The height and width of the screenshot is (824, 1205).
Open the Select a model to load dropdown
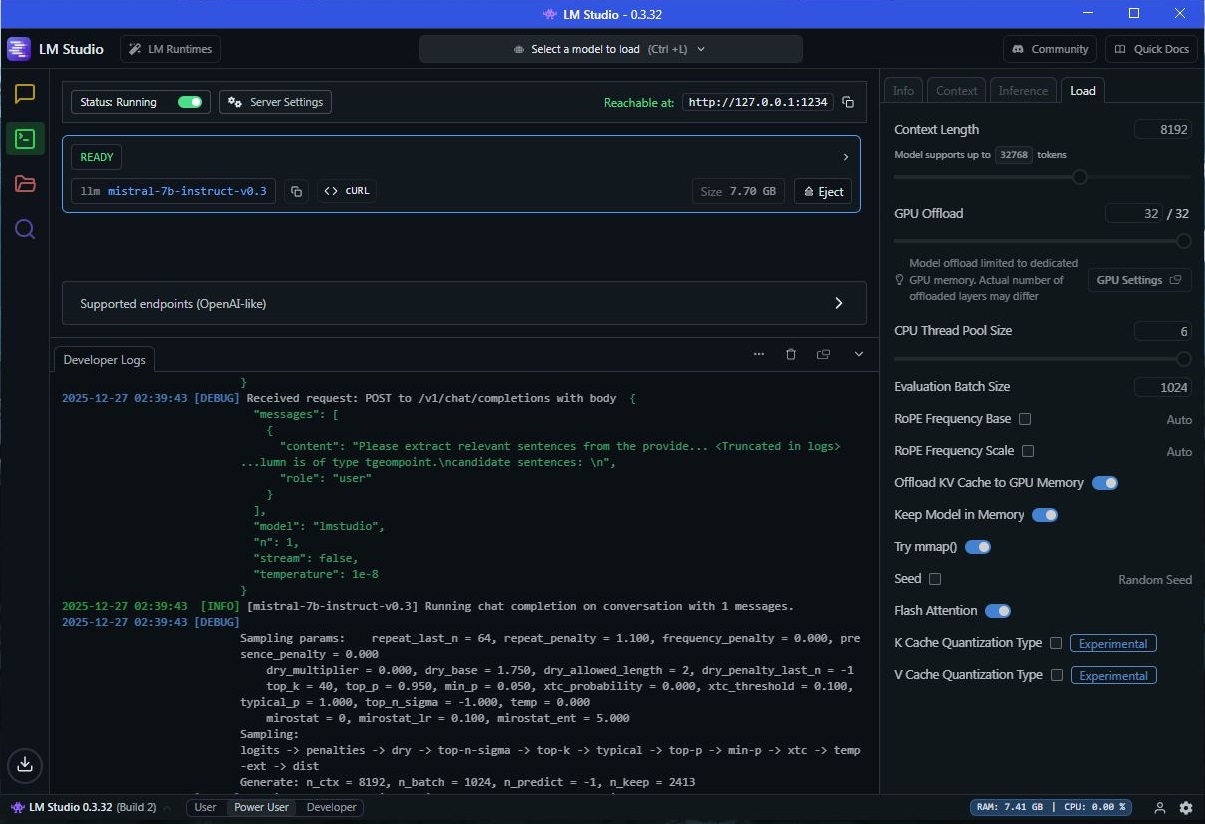[610, 49]
